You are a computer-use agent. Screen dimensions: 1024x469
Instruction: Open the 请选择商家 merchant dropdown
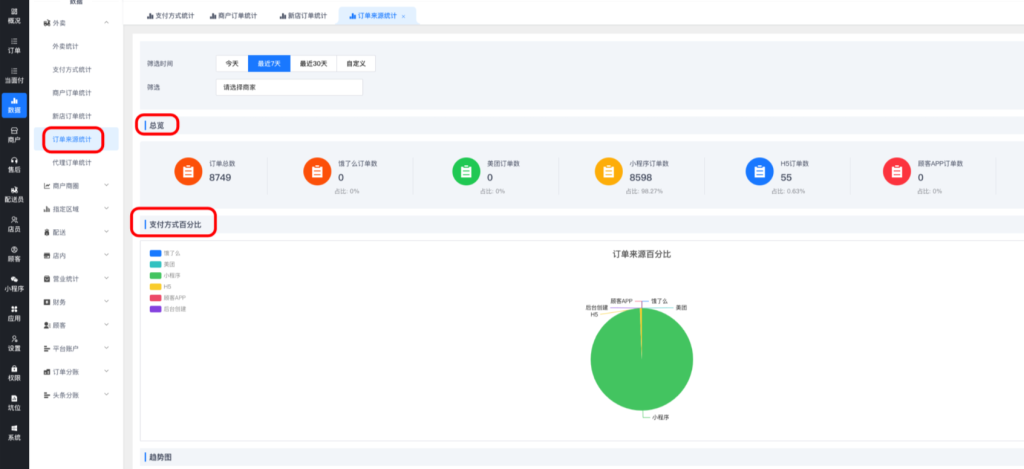289,87
